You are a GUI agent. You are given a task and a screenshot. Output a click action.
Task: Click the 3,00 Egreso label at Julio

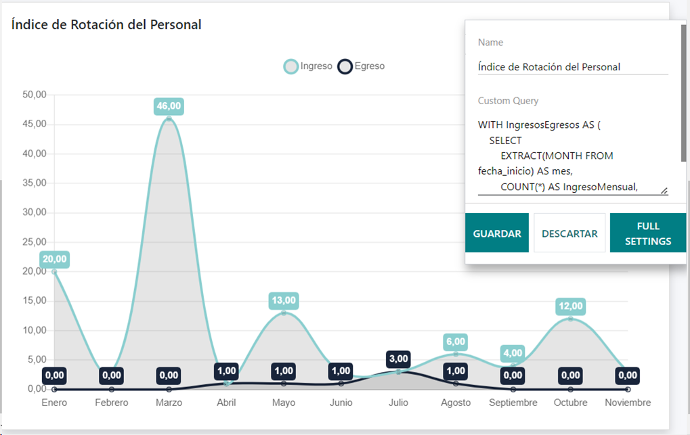coord(399,358)
